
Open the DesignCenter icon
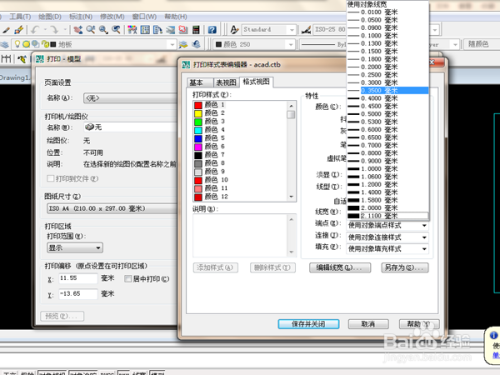click(x=145, y=30)
